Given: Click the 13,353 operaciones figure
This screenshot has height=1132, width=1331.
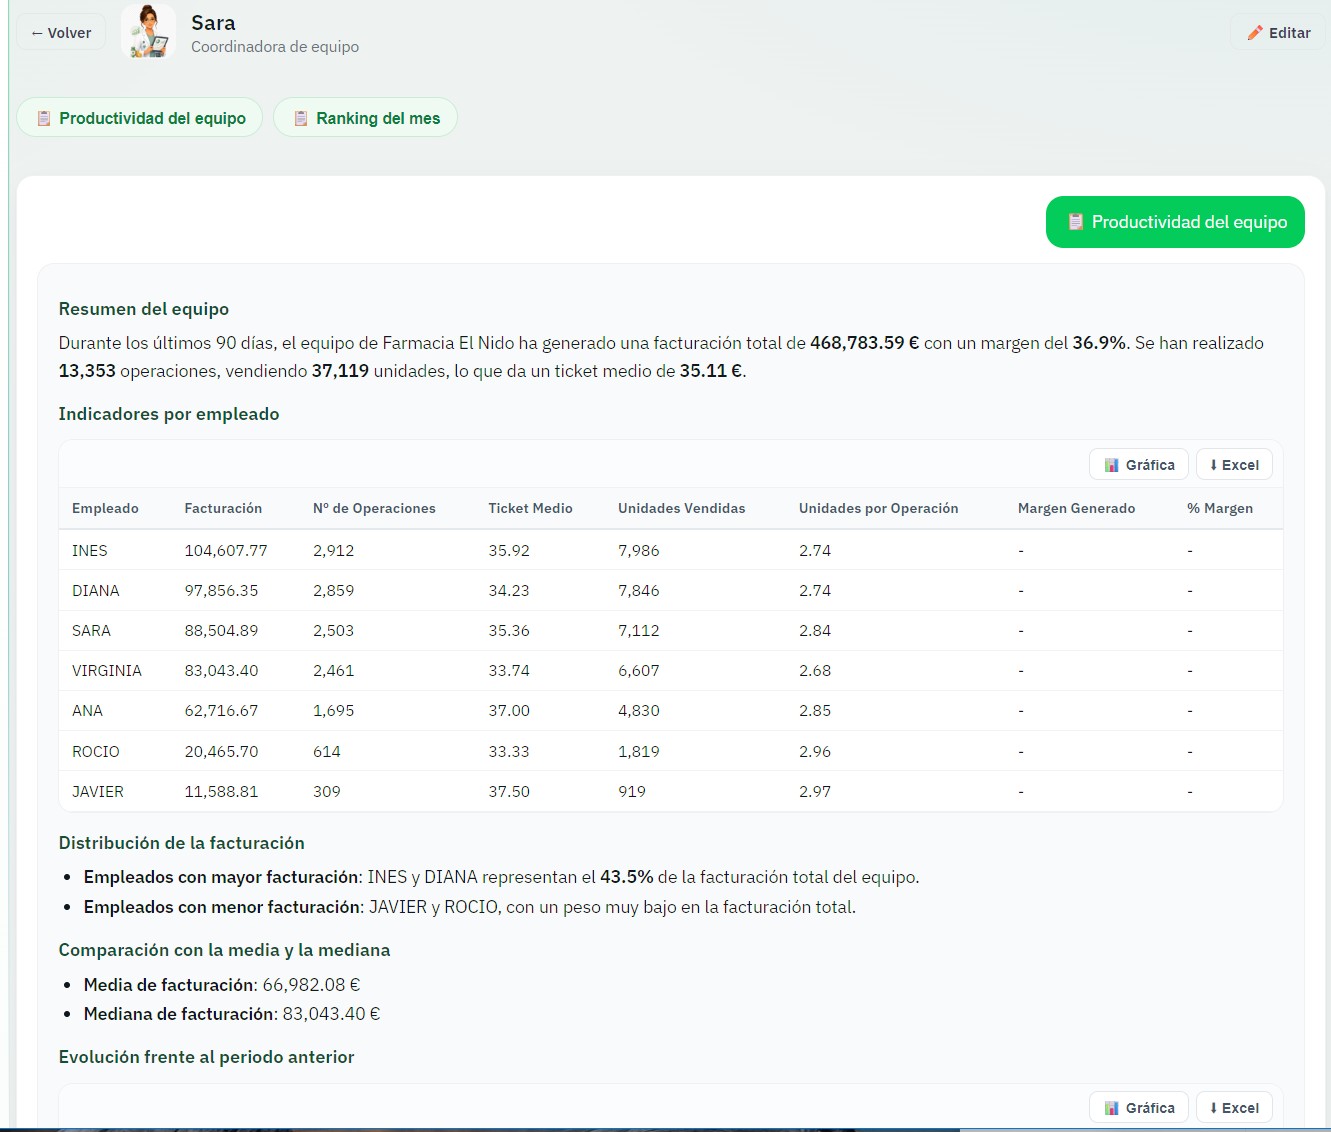Looking at the screenshot, I should click(x=87, y=371).
